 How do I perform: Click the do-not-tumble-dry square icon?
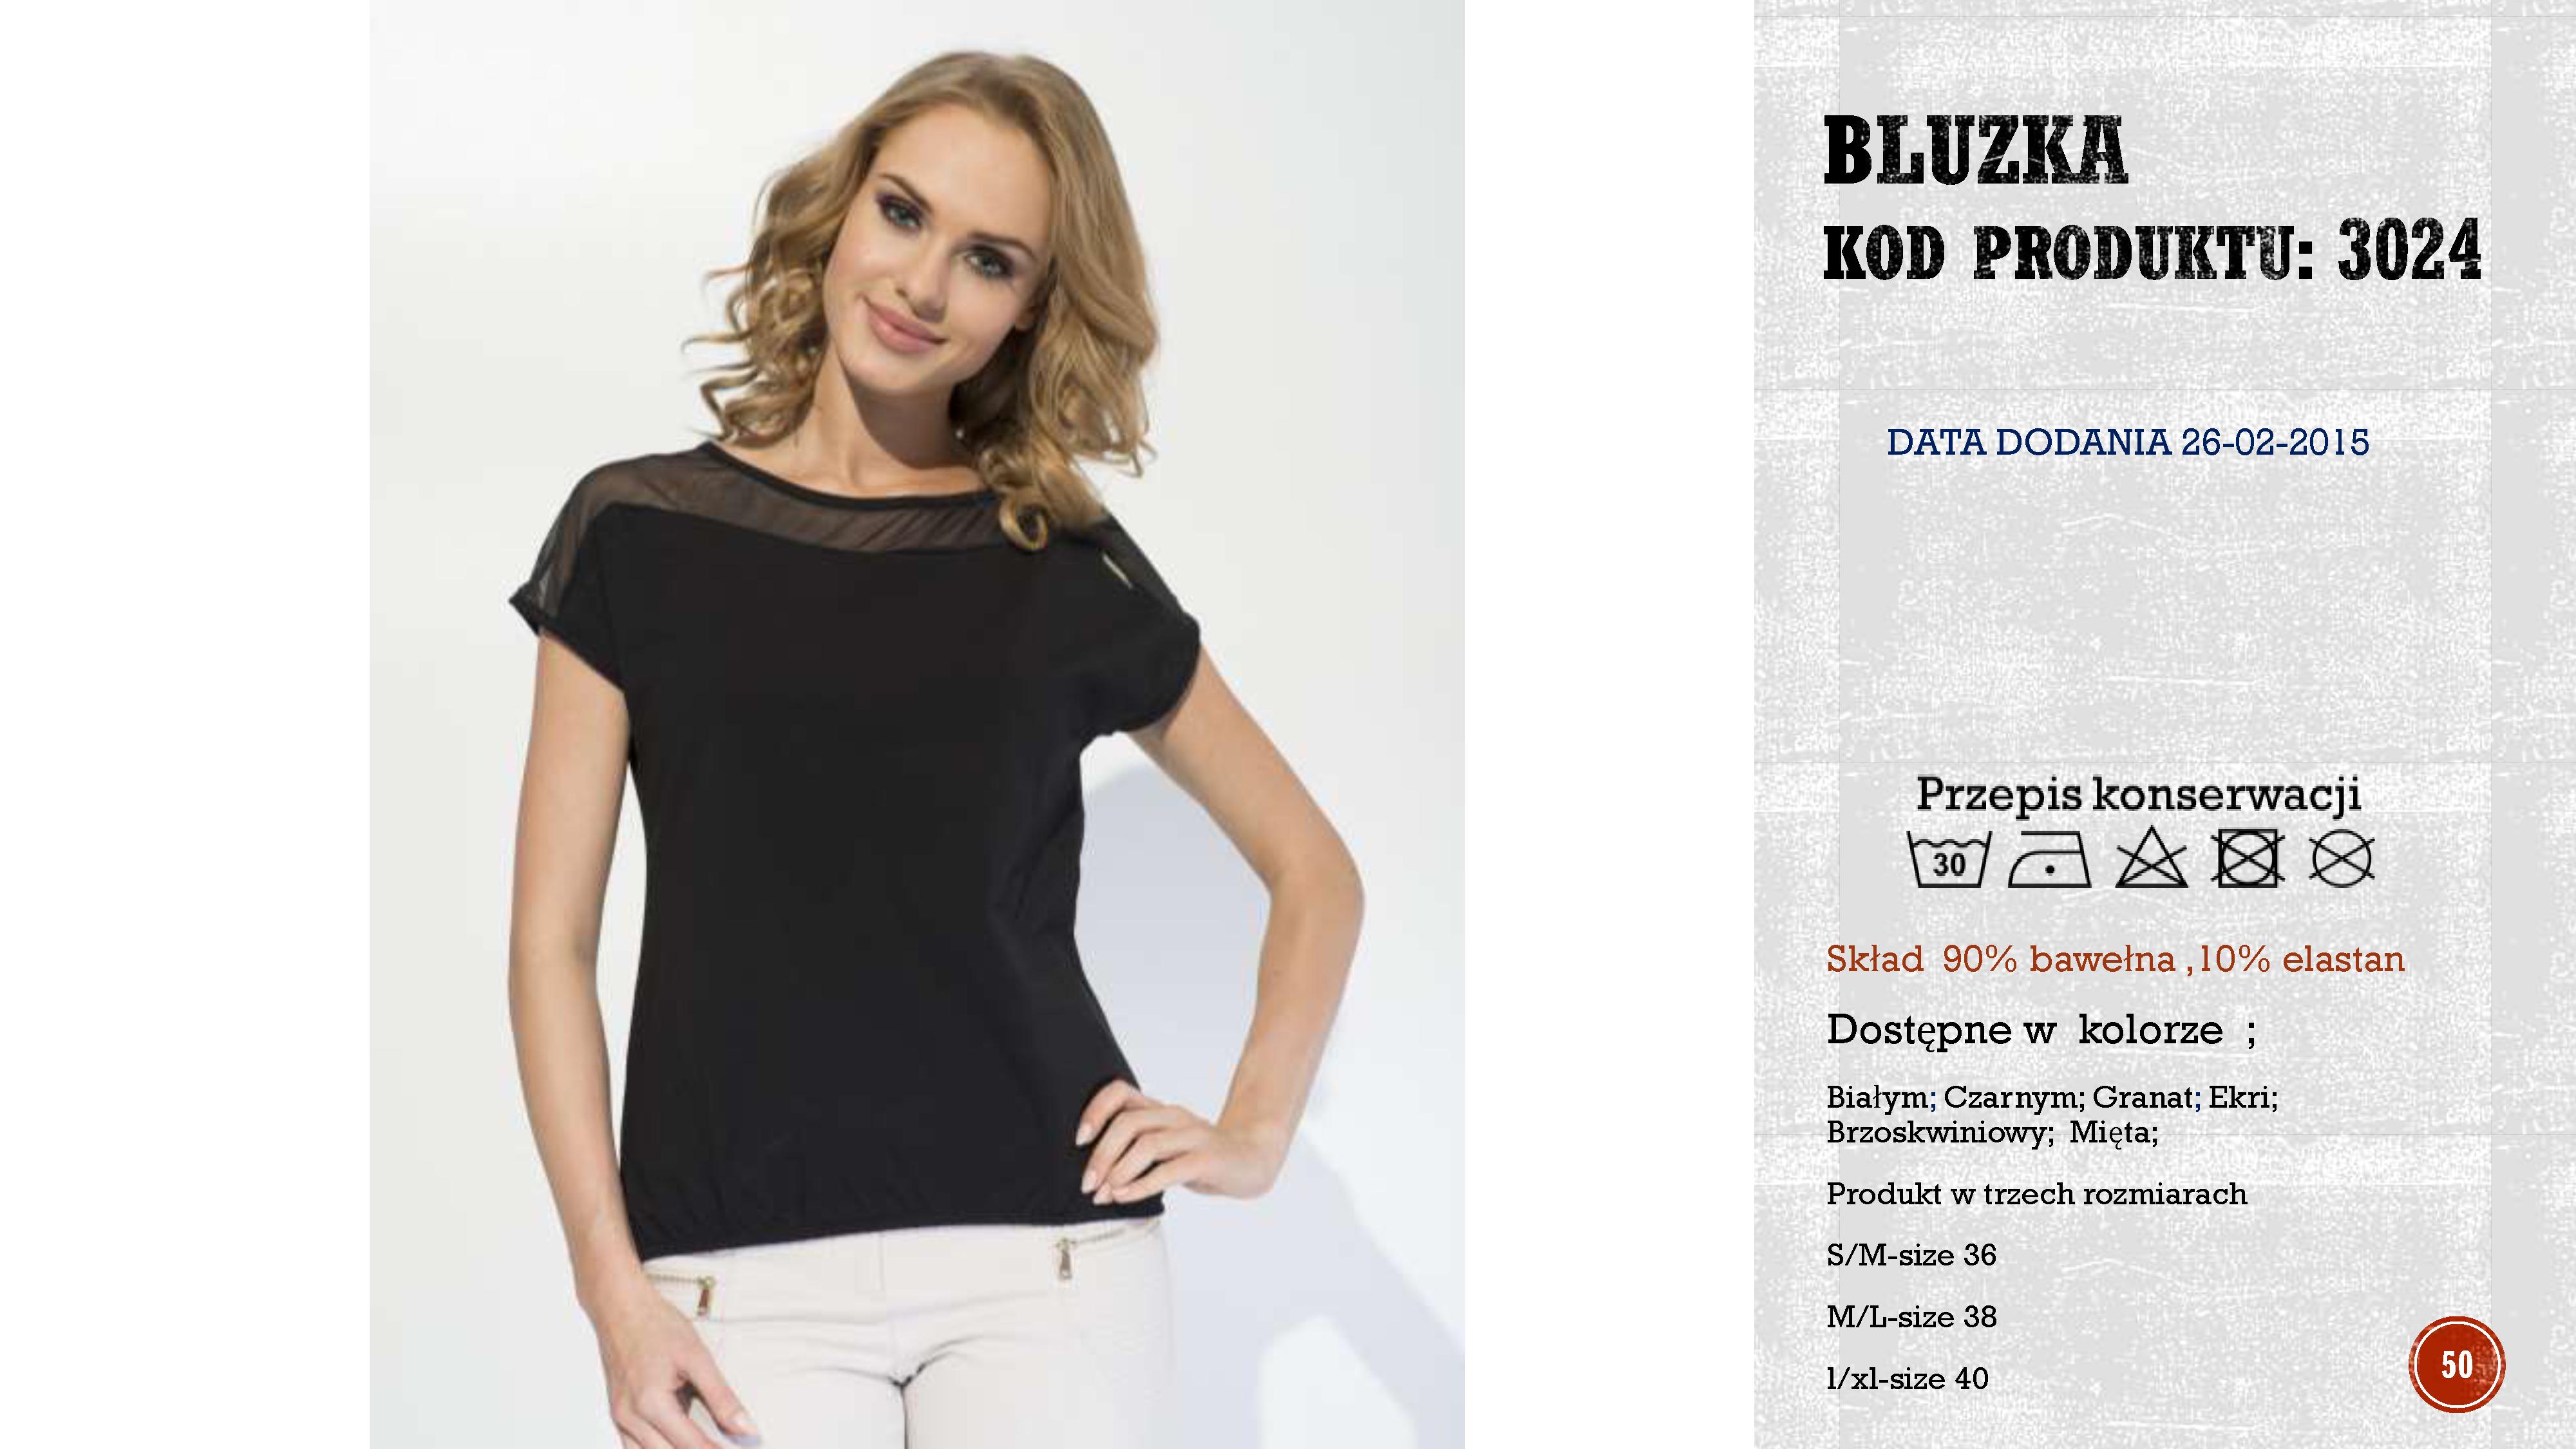[2246, 859]
